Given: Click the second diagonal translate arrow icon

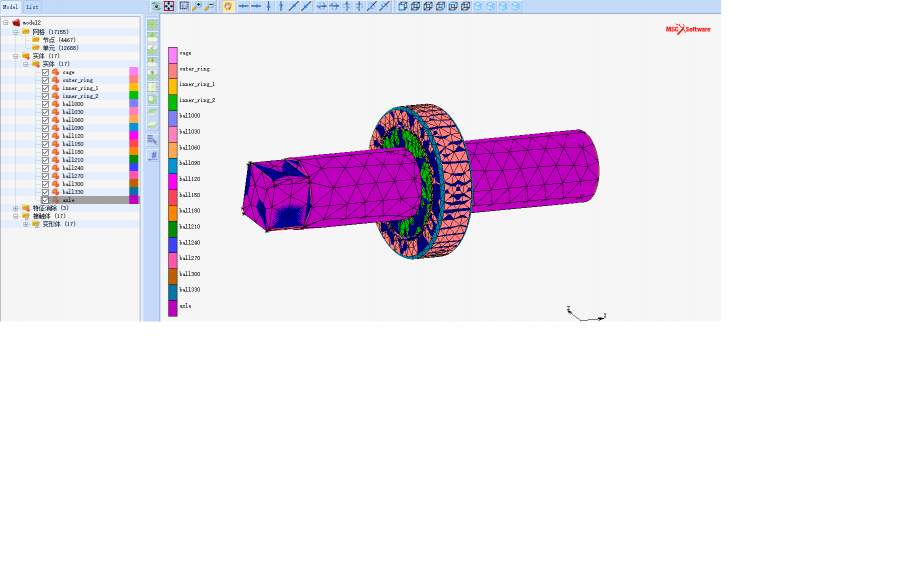Looking at the screenshot, I should [306, 6].
